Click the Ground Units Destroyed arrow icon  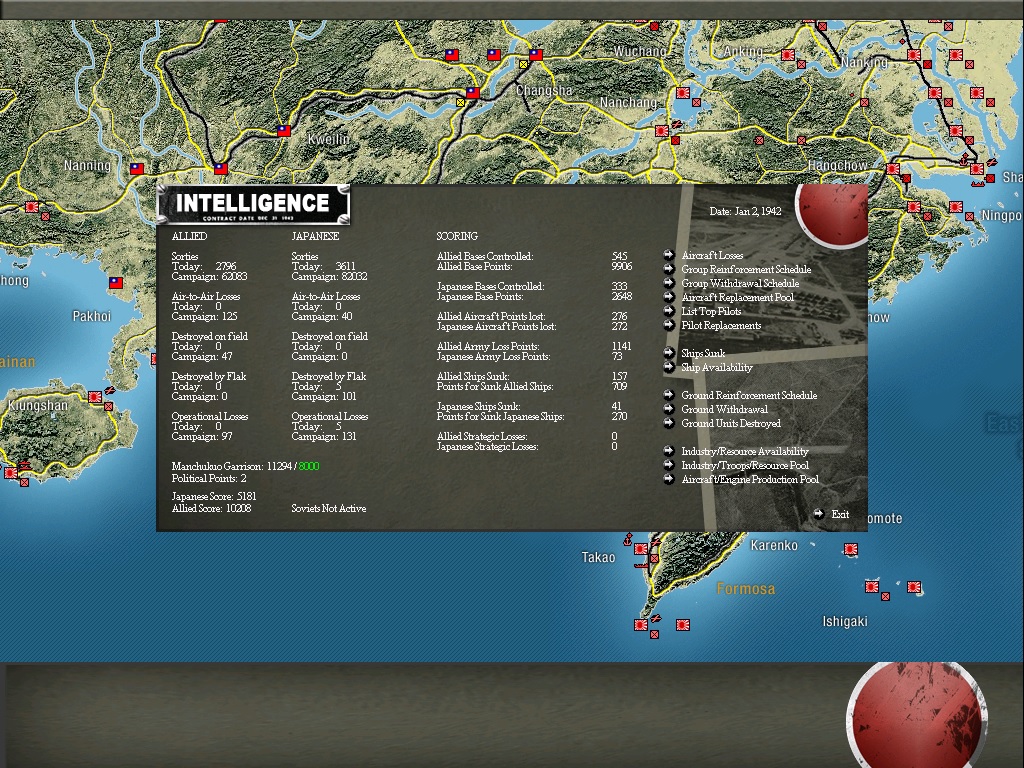669,423
